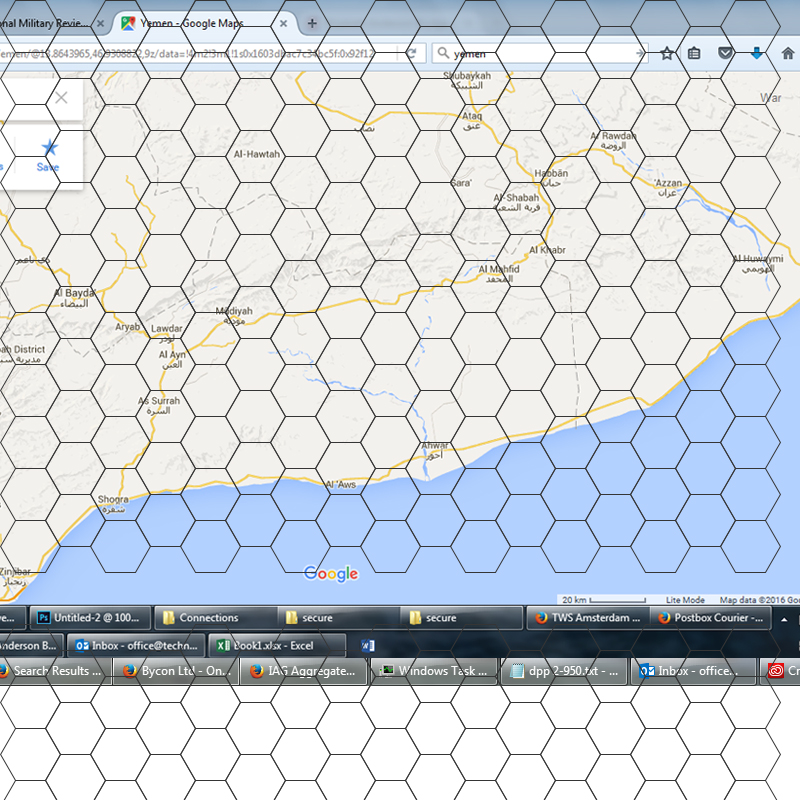Viewport: 800px width, 800px height.
Task: Show hidden system tray icons
Action: [x=784, y=619]
